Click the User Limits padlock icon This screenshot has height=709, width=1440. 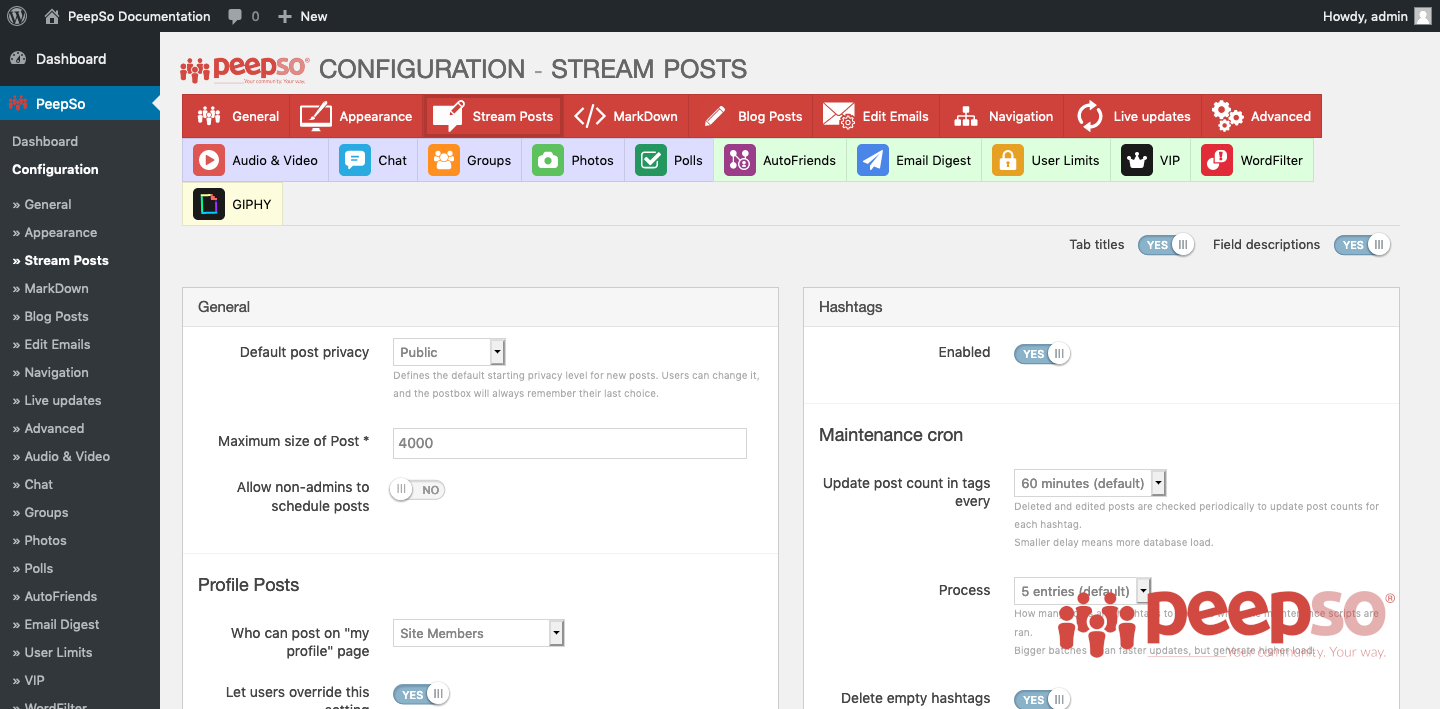tap(1008, 160)
